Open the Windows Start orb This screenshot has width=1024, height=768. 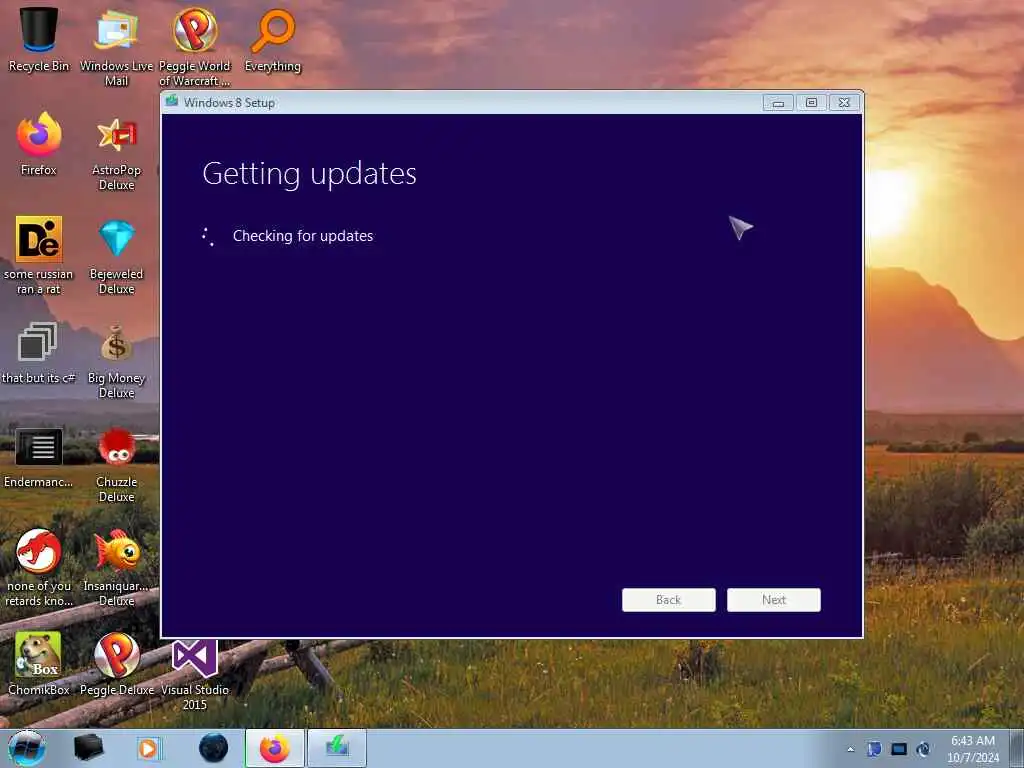point(27,748)
